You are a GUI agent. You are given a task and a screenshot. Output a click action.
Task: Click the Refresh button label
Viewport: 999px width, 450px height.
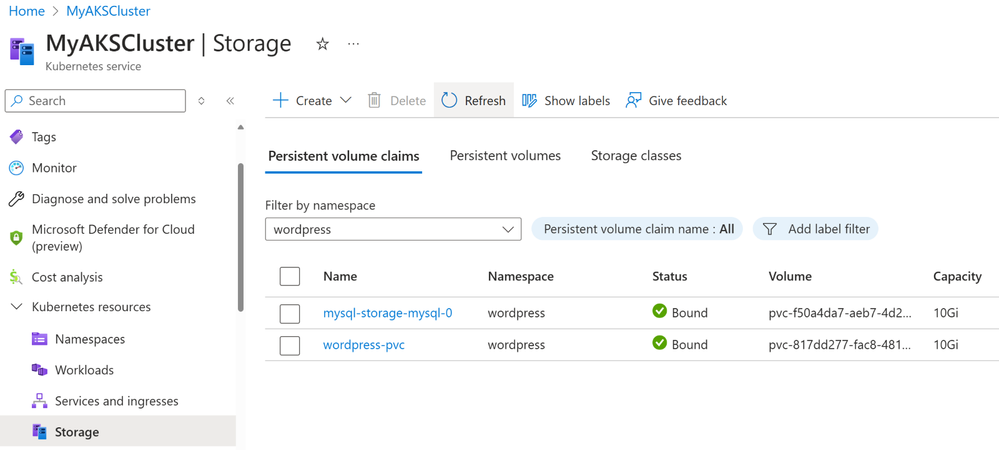(485, 101)
